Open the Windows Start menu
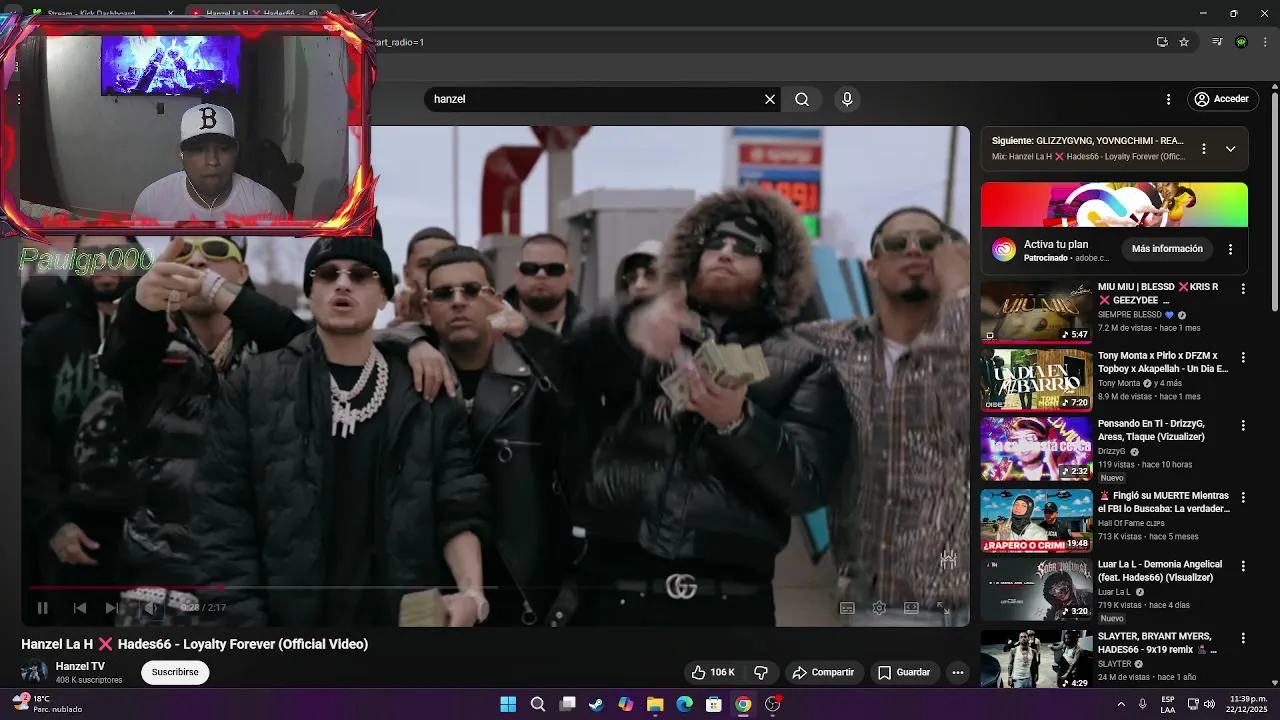This screenshot has width=1280, height=720. pos(508,704)
